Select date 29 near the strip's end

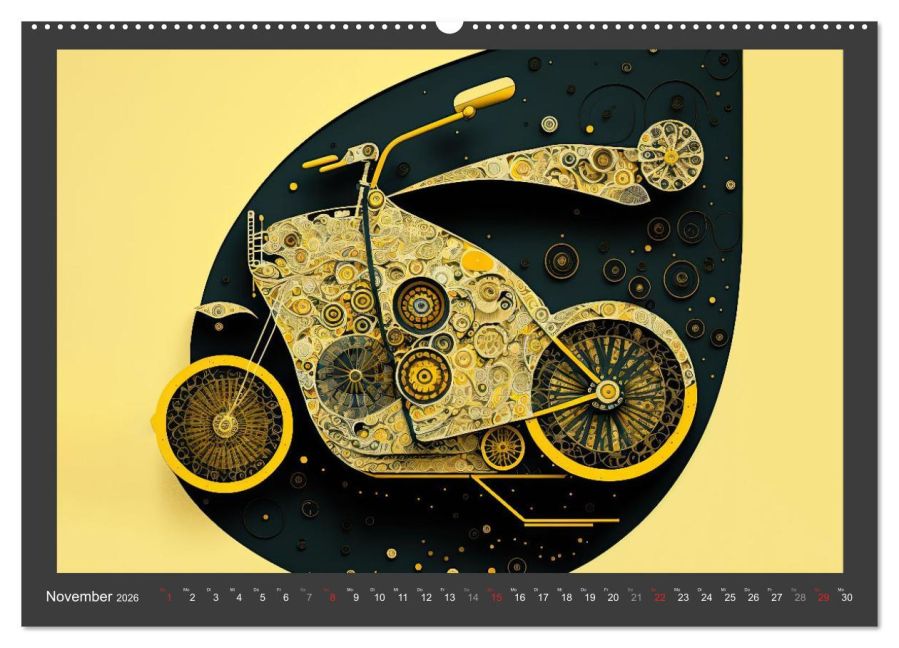823,598
